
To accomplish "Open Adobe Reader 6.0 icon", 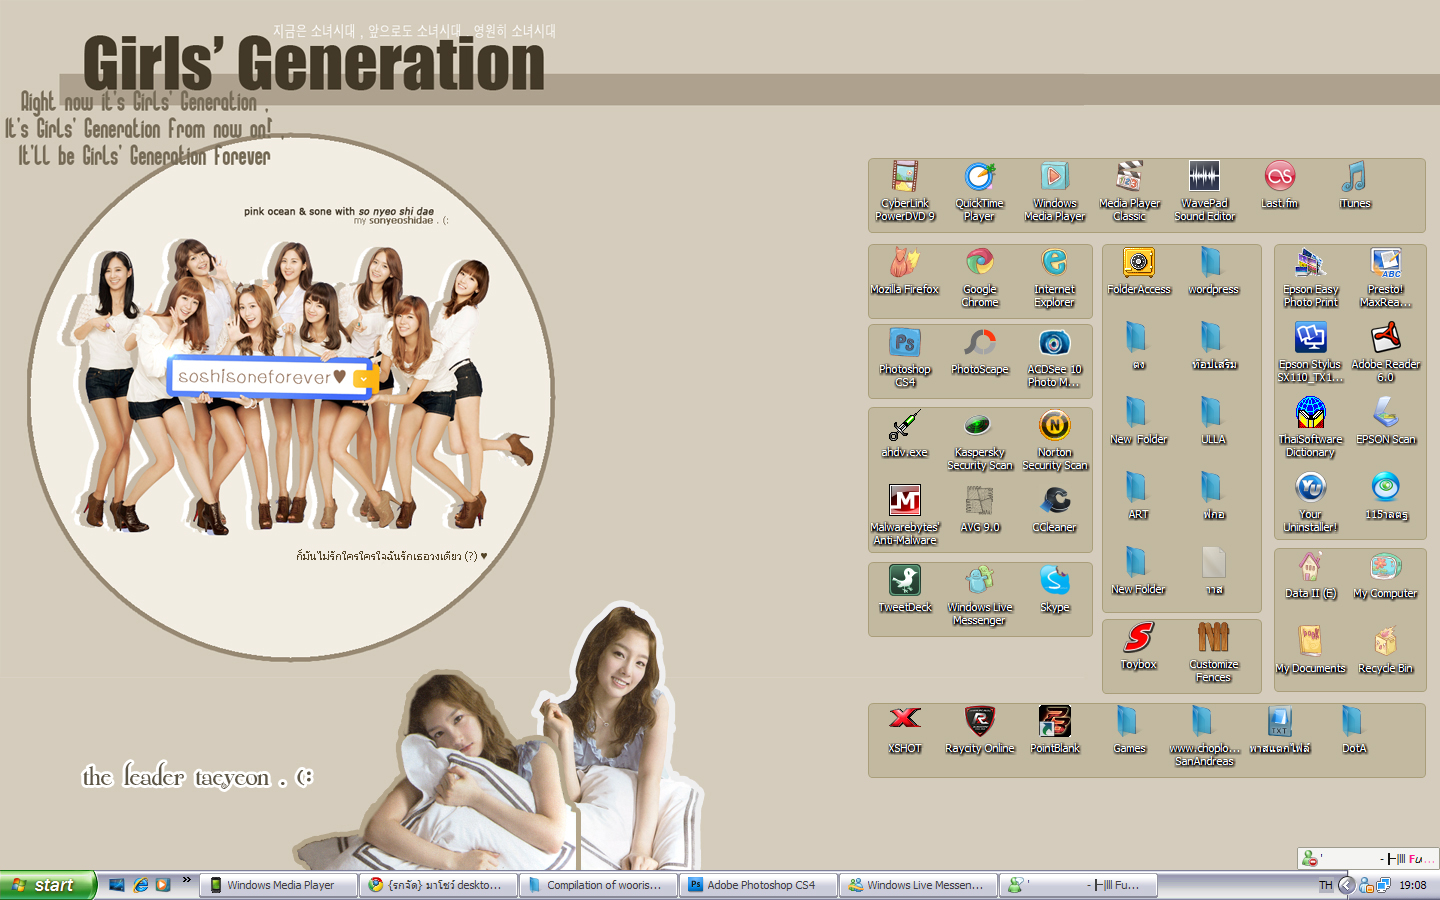I will point(1386,352).
